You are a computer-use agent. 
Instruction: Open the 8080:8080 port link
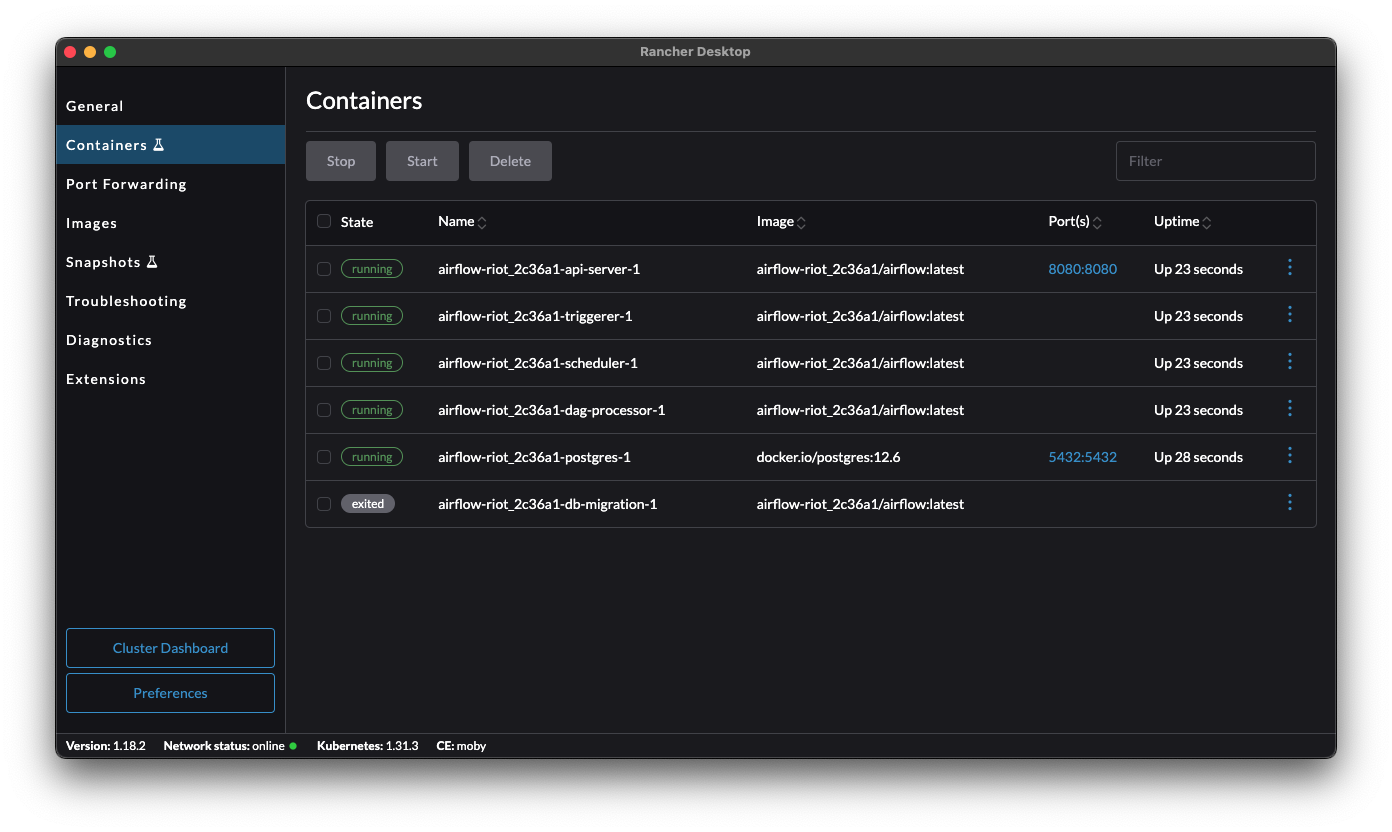coord(1082,268)
